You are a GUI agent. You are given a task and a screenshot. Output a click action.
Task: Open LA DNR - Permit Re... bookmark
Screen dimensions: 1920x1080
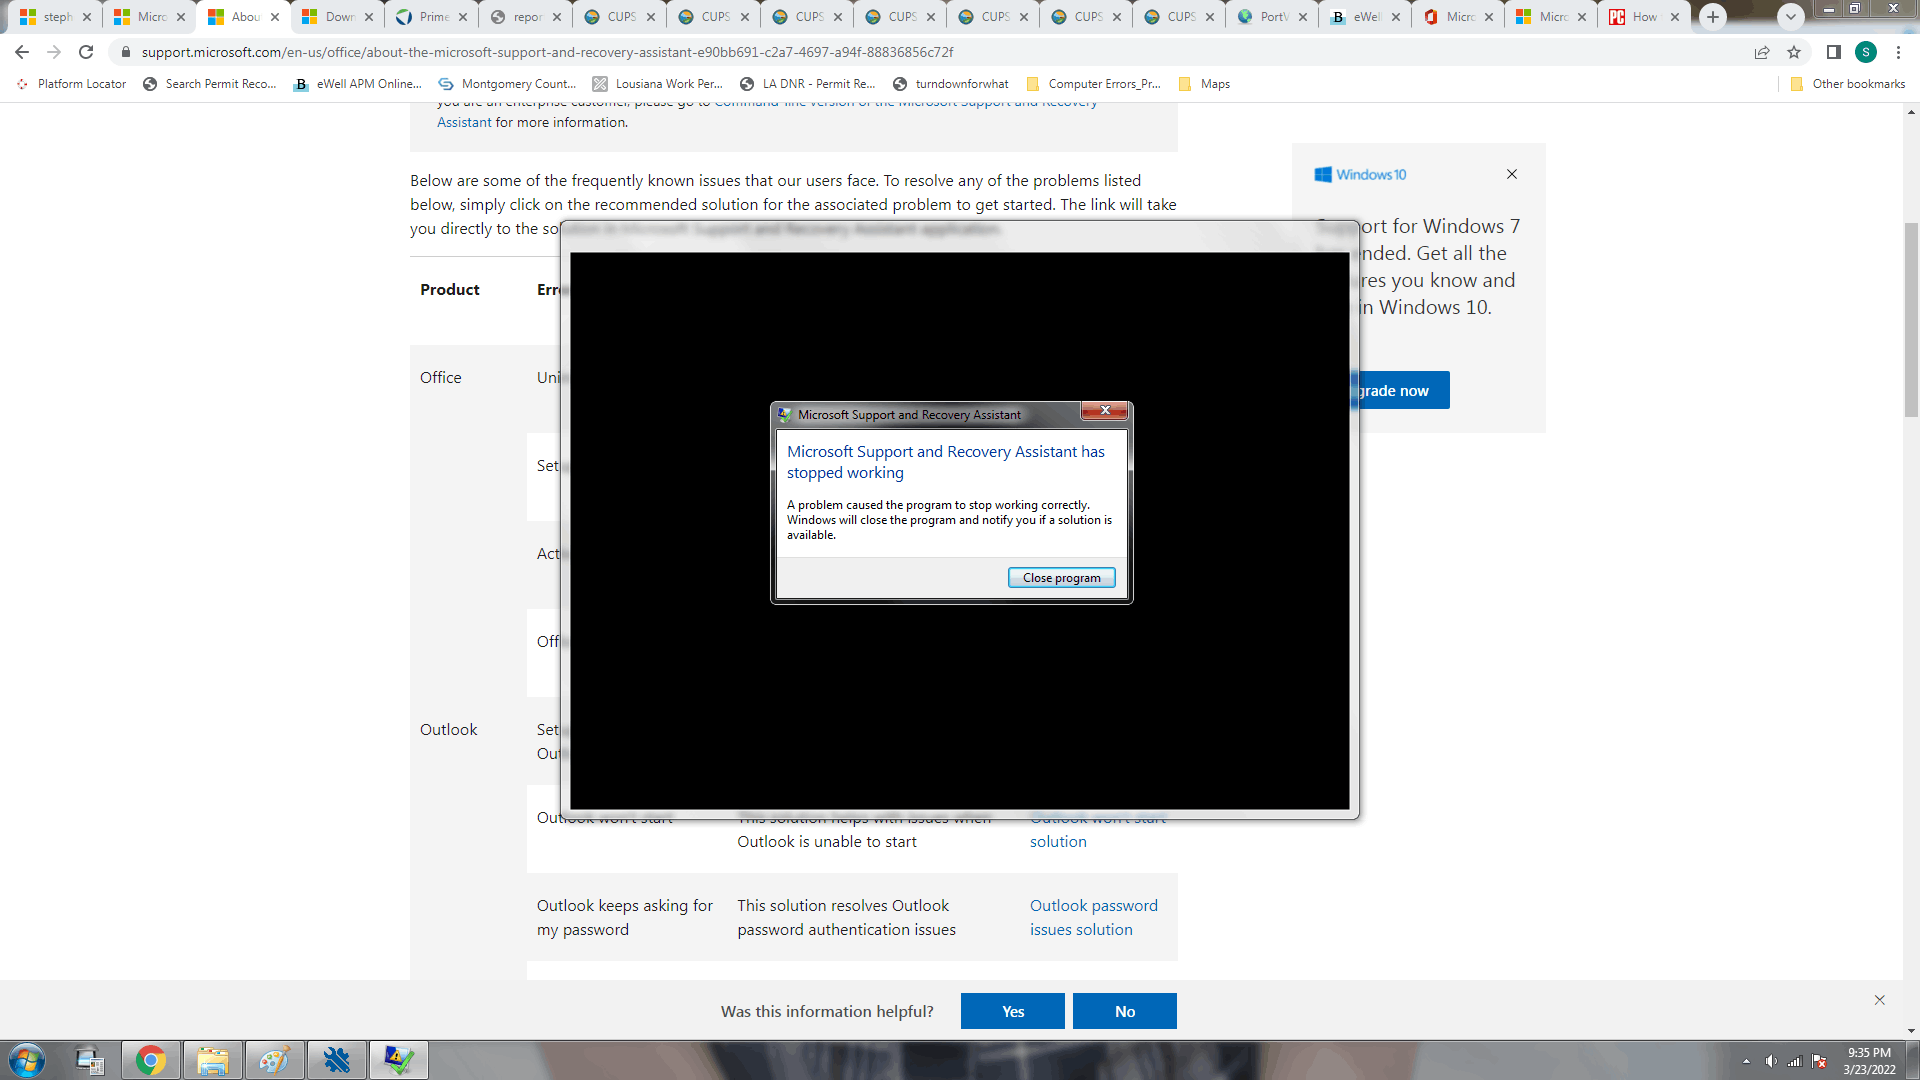click(x=807, y=84)
